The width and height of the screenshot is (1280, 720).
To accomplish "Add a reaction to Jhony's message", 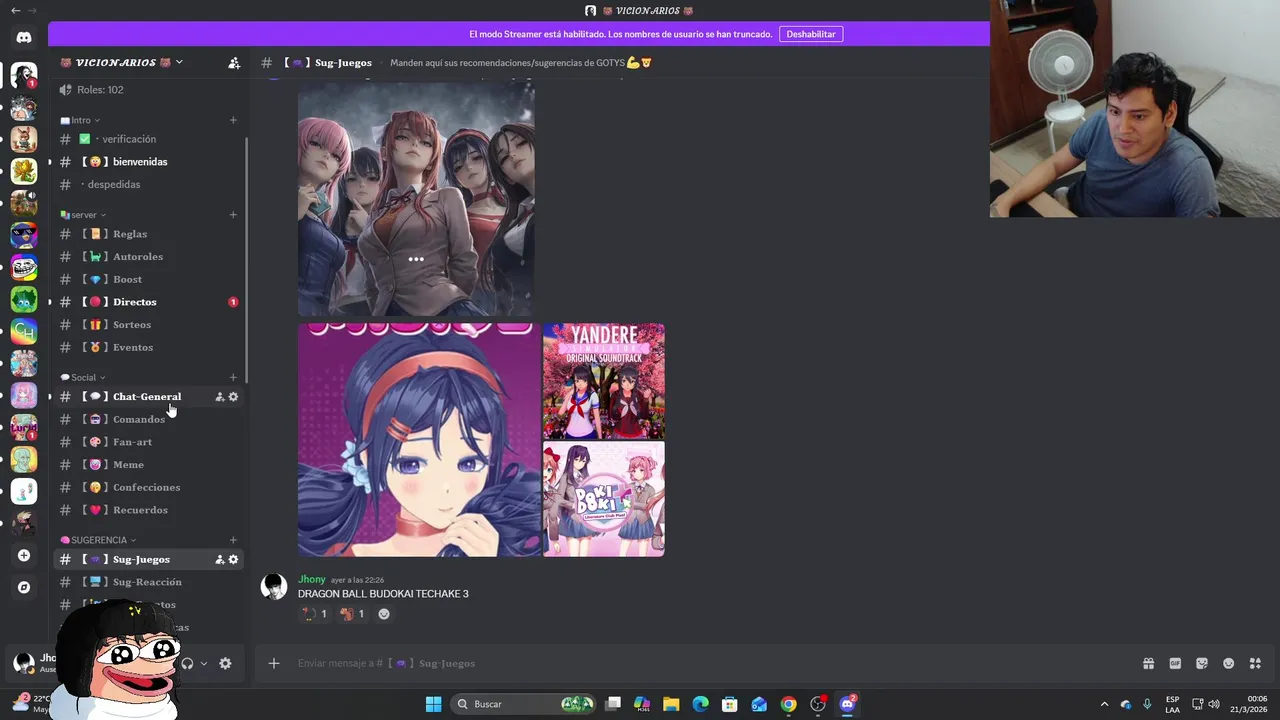I will point(384,614).
